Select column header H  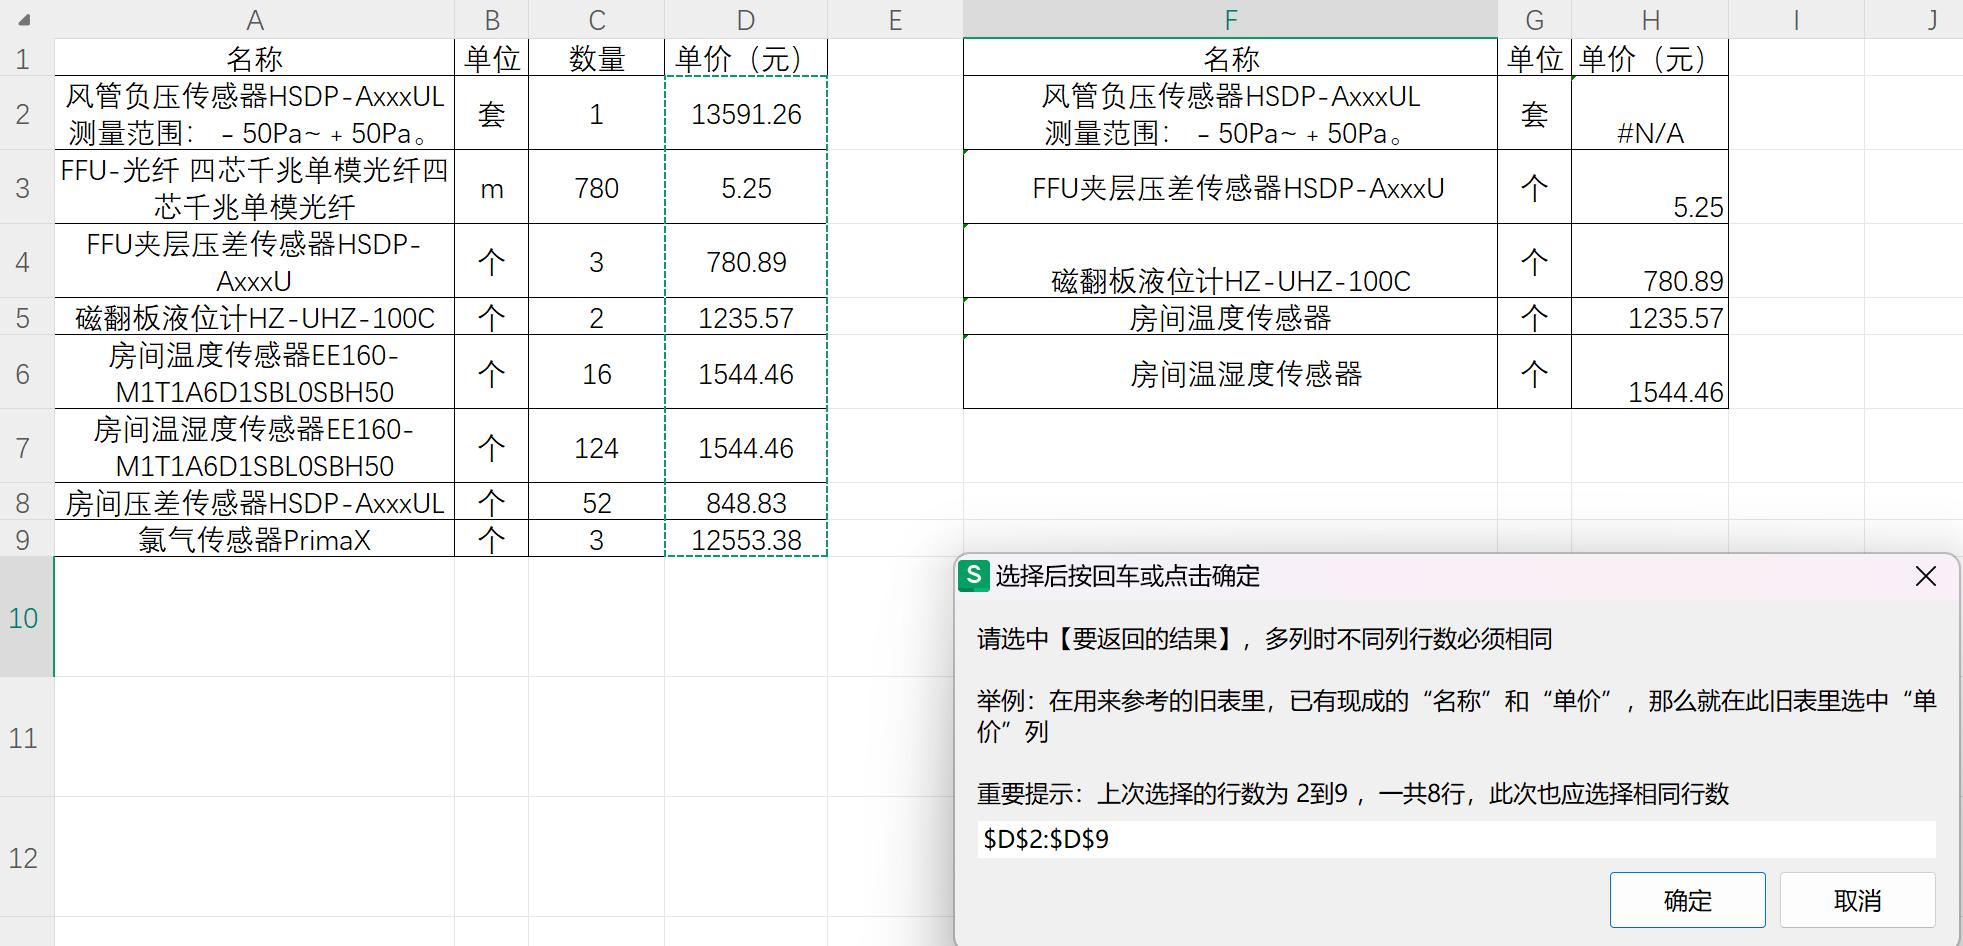point(1649,19)
